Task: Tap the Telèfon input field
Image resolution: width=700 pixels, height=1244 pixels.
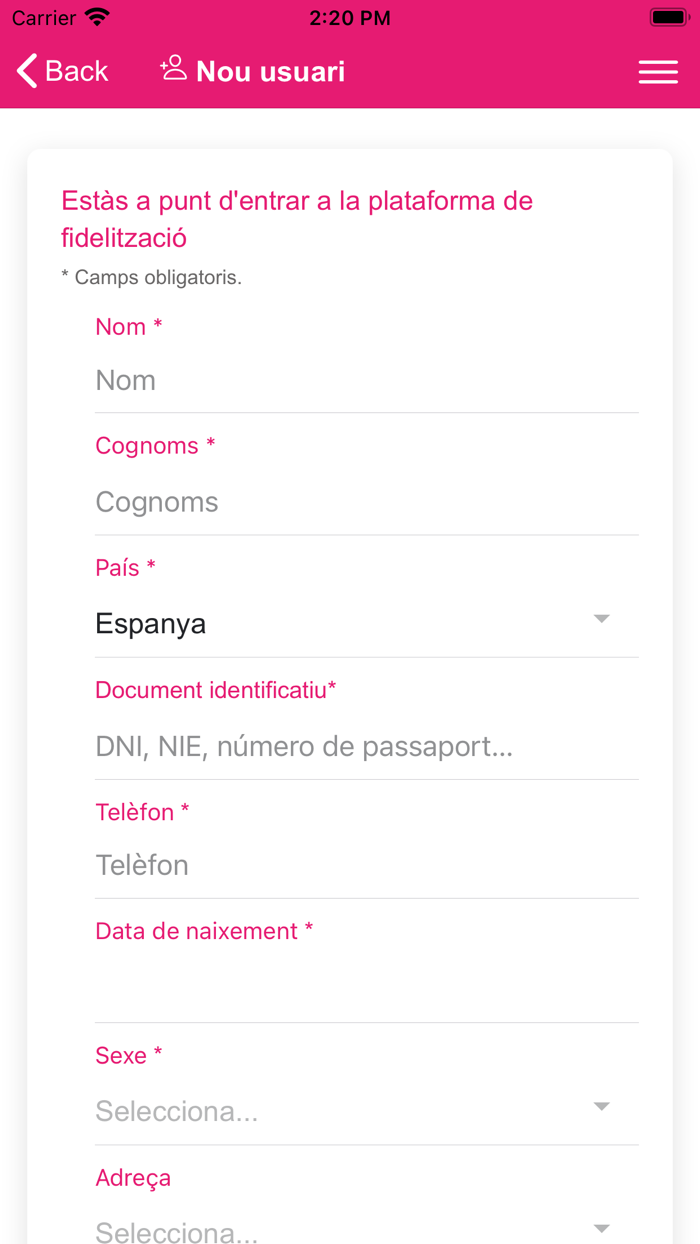Action: 366,865
